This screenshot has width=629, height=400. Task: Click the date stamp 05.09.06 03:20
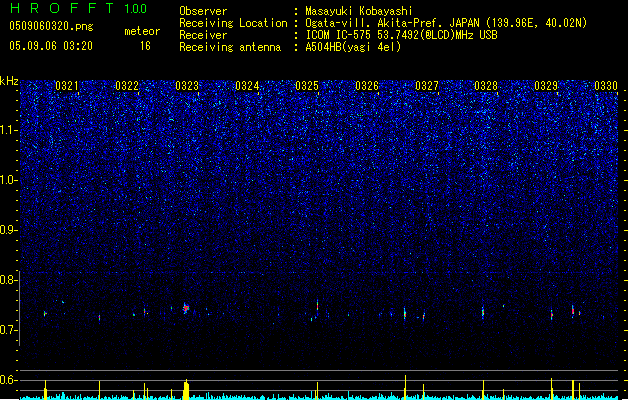[x=51, y=46]
